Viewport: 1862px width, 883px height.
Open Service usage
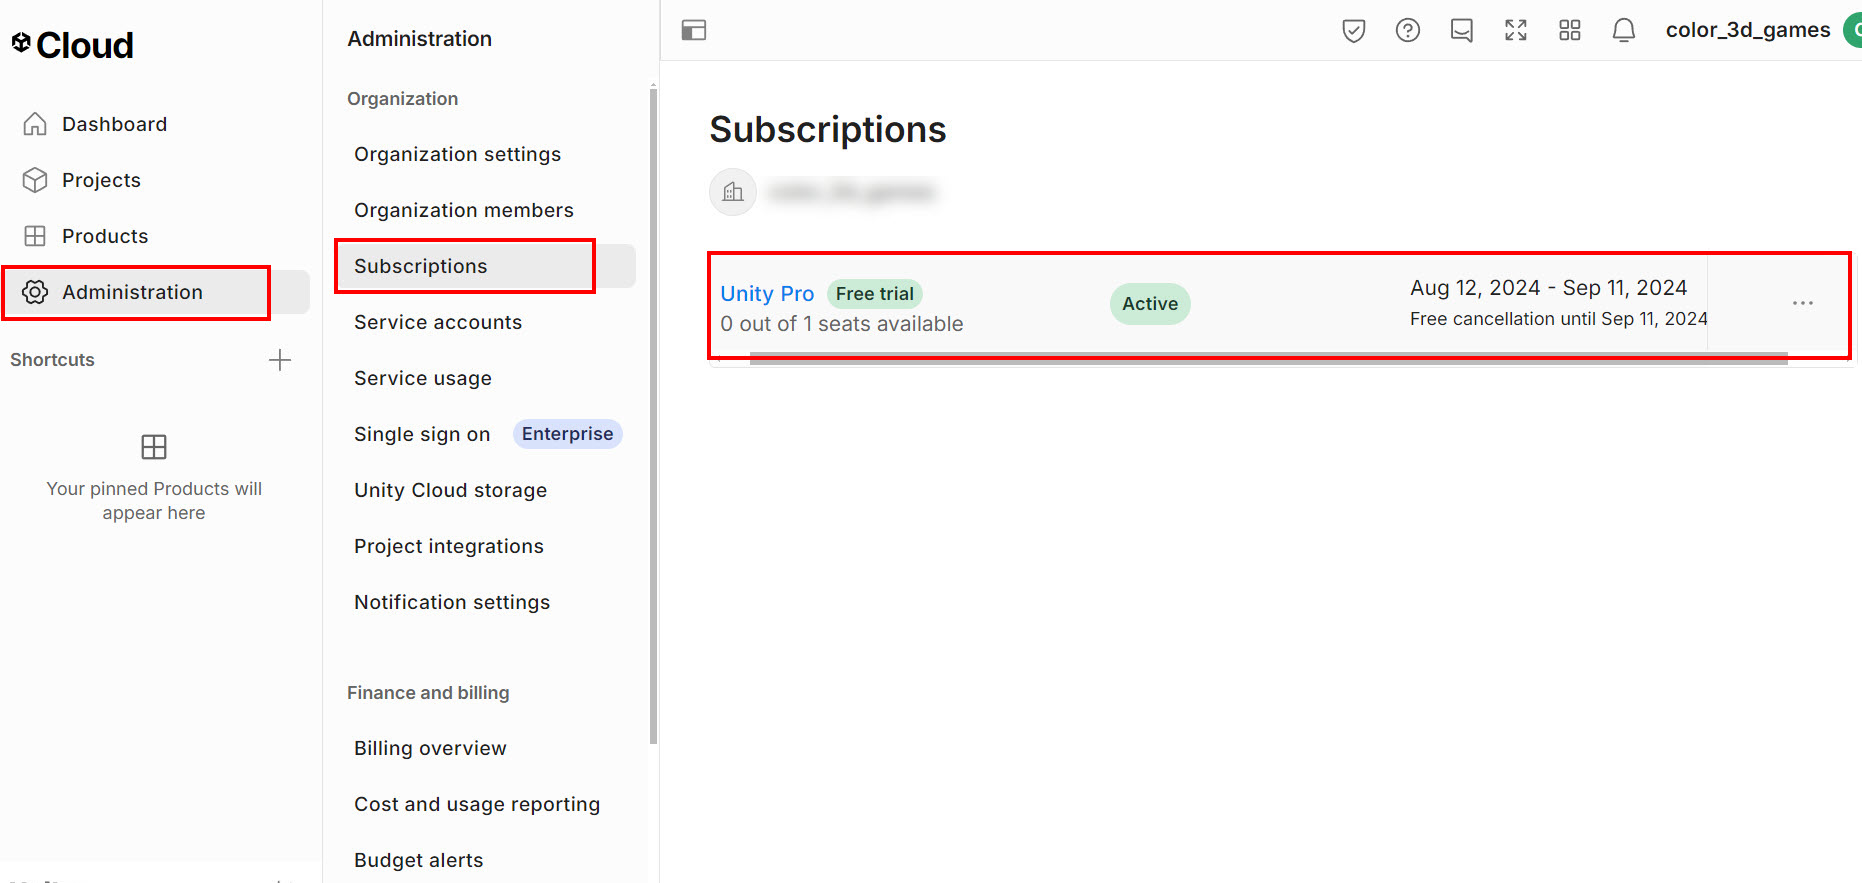[x=423, y=378]
